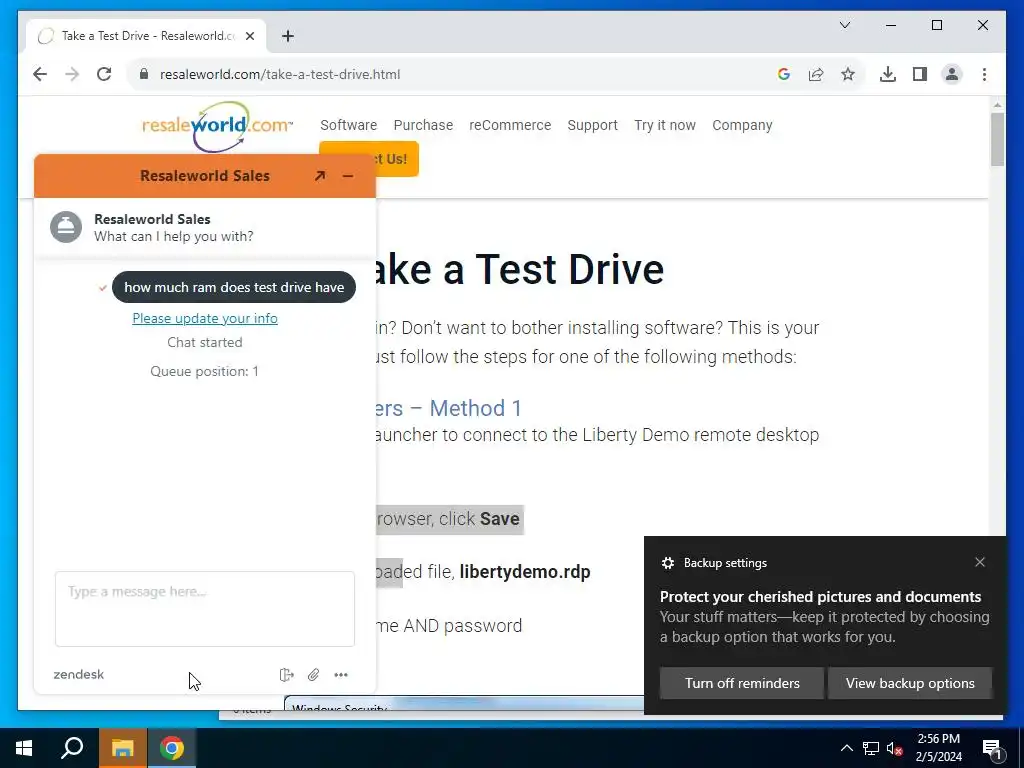Open the Try it now menu

click(x=665, y=125)
